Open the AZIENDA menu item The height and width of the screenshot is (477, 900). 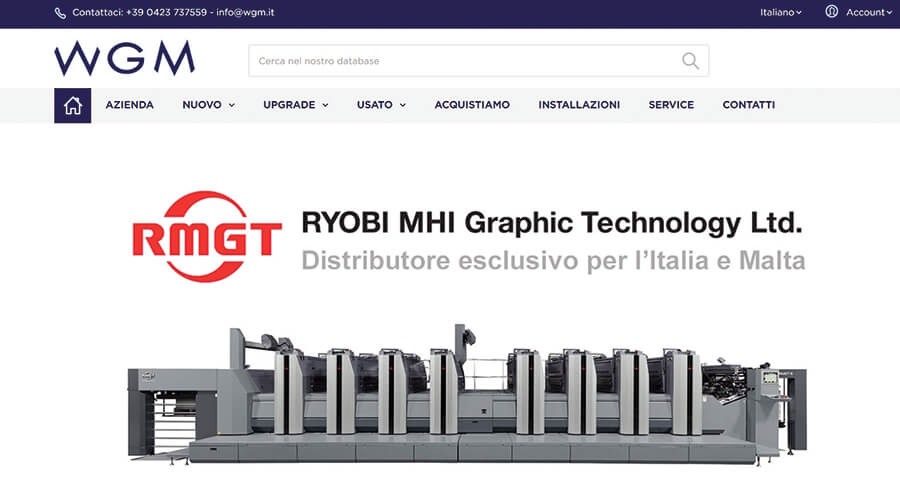(129, 105)
